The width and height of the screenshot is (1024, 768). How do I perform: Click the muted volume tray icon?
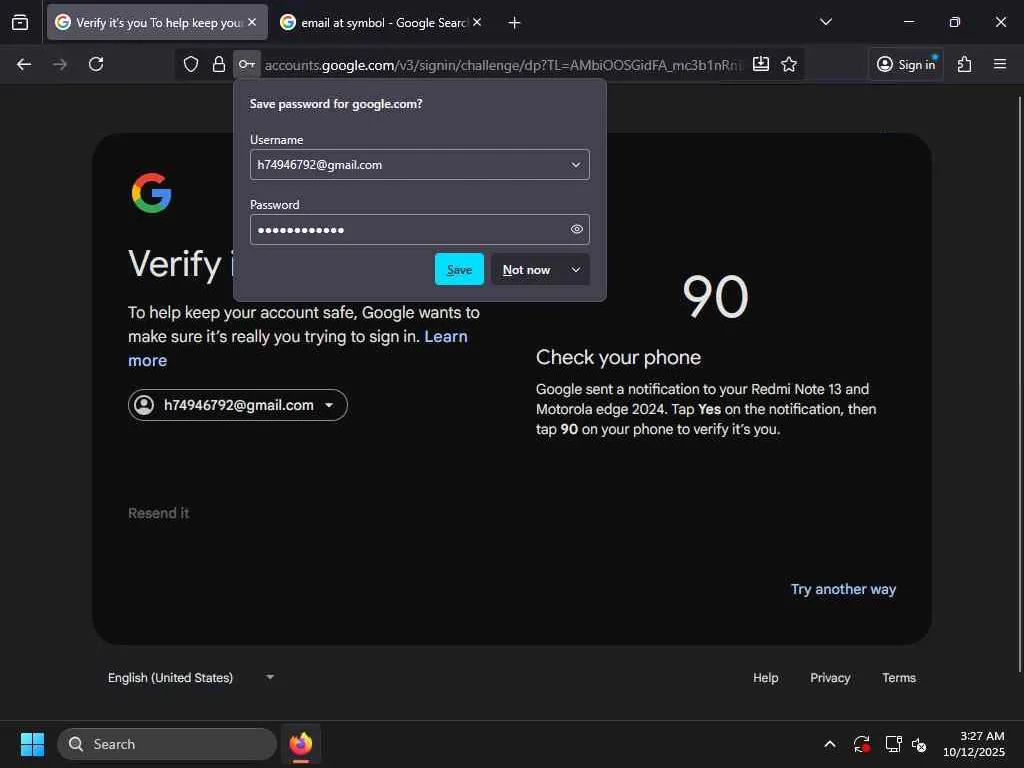point(920,744)
